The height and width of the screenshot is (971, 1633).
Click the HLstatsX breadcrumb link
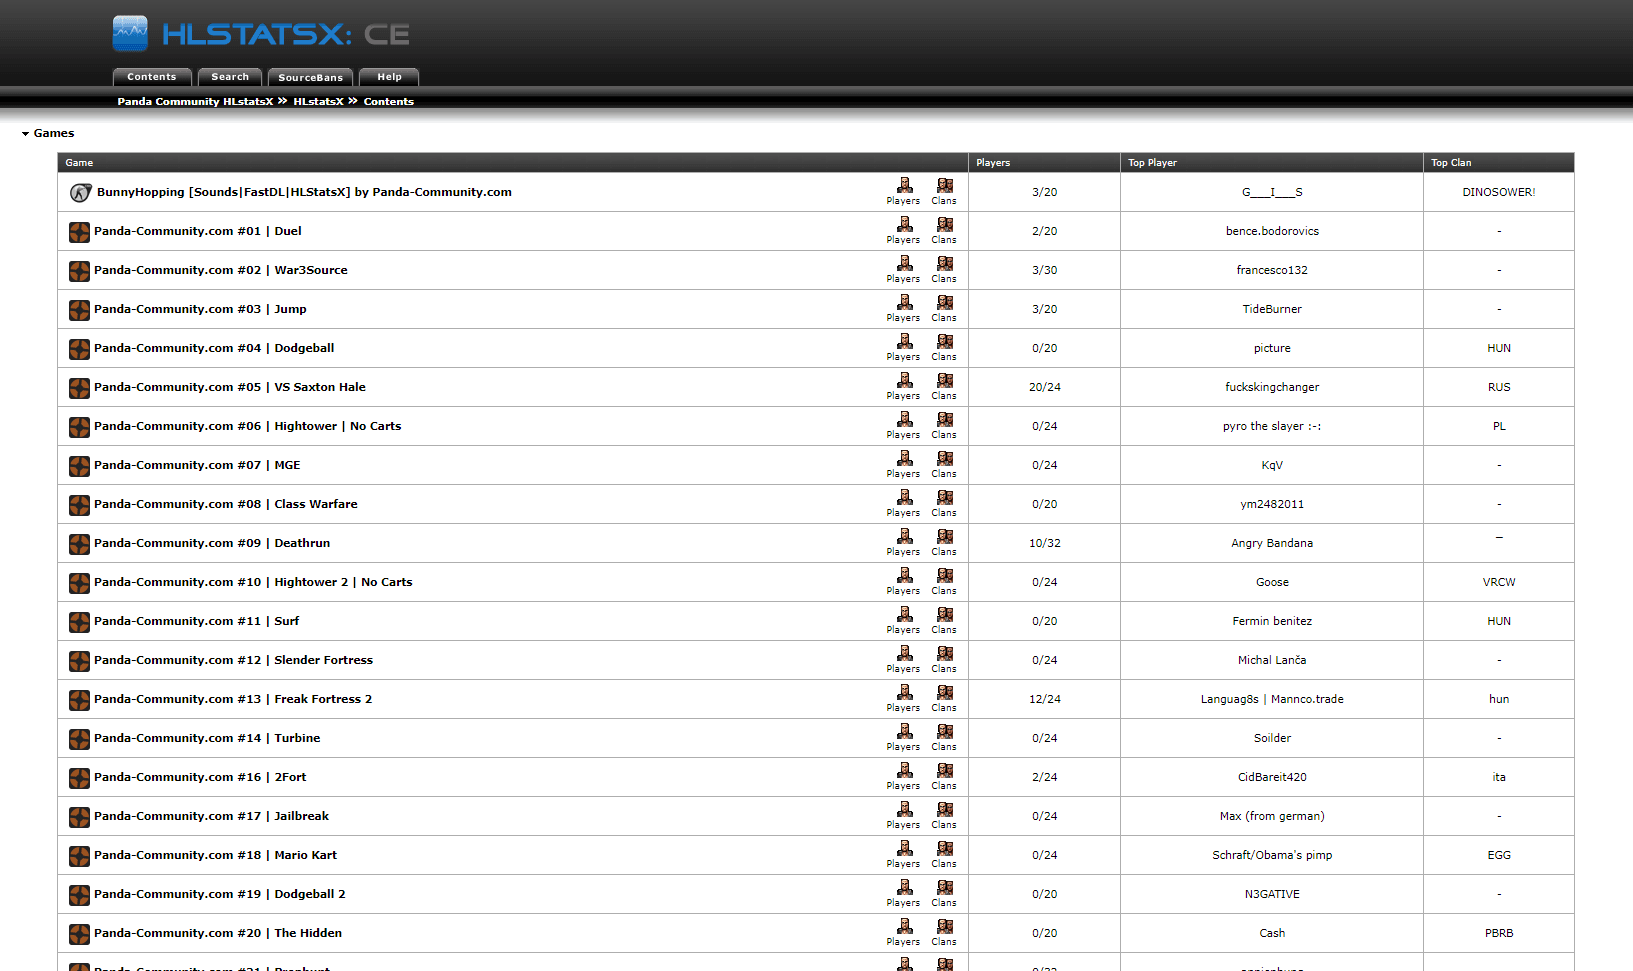click(318, 102)
